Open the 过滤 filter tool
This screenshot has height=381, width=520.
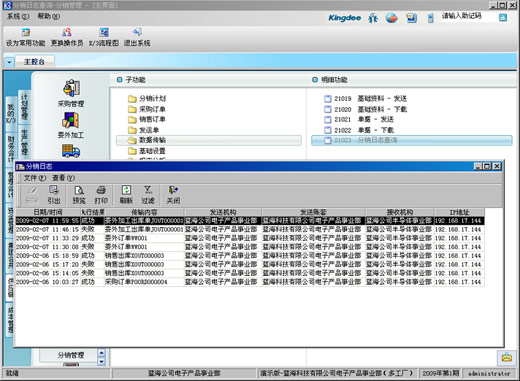click(148, 195)
